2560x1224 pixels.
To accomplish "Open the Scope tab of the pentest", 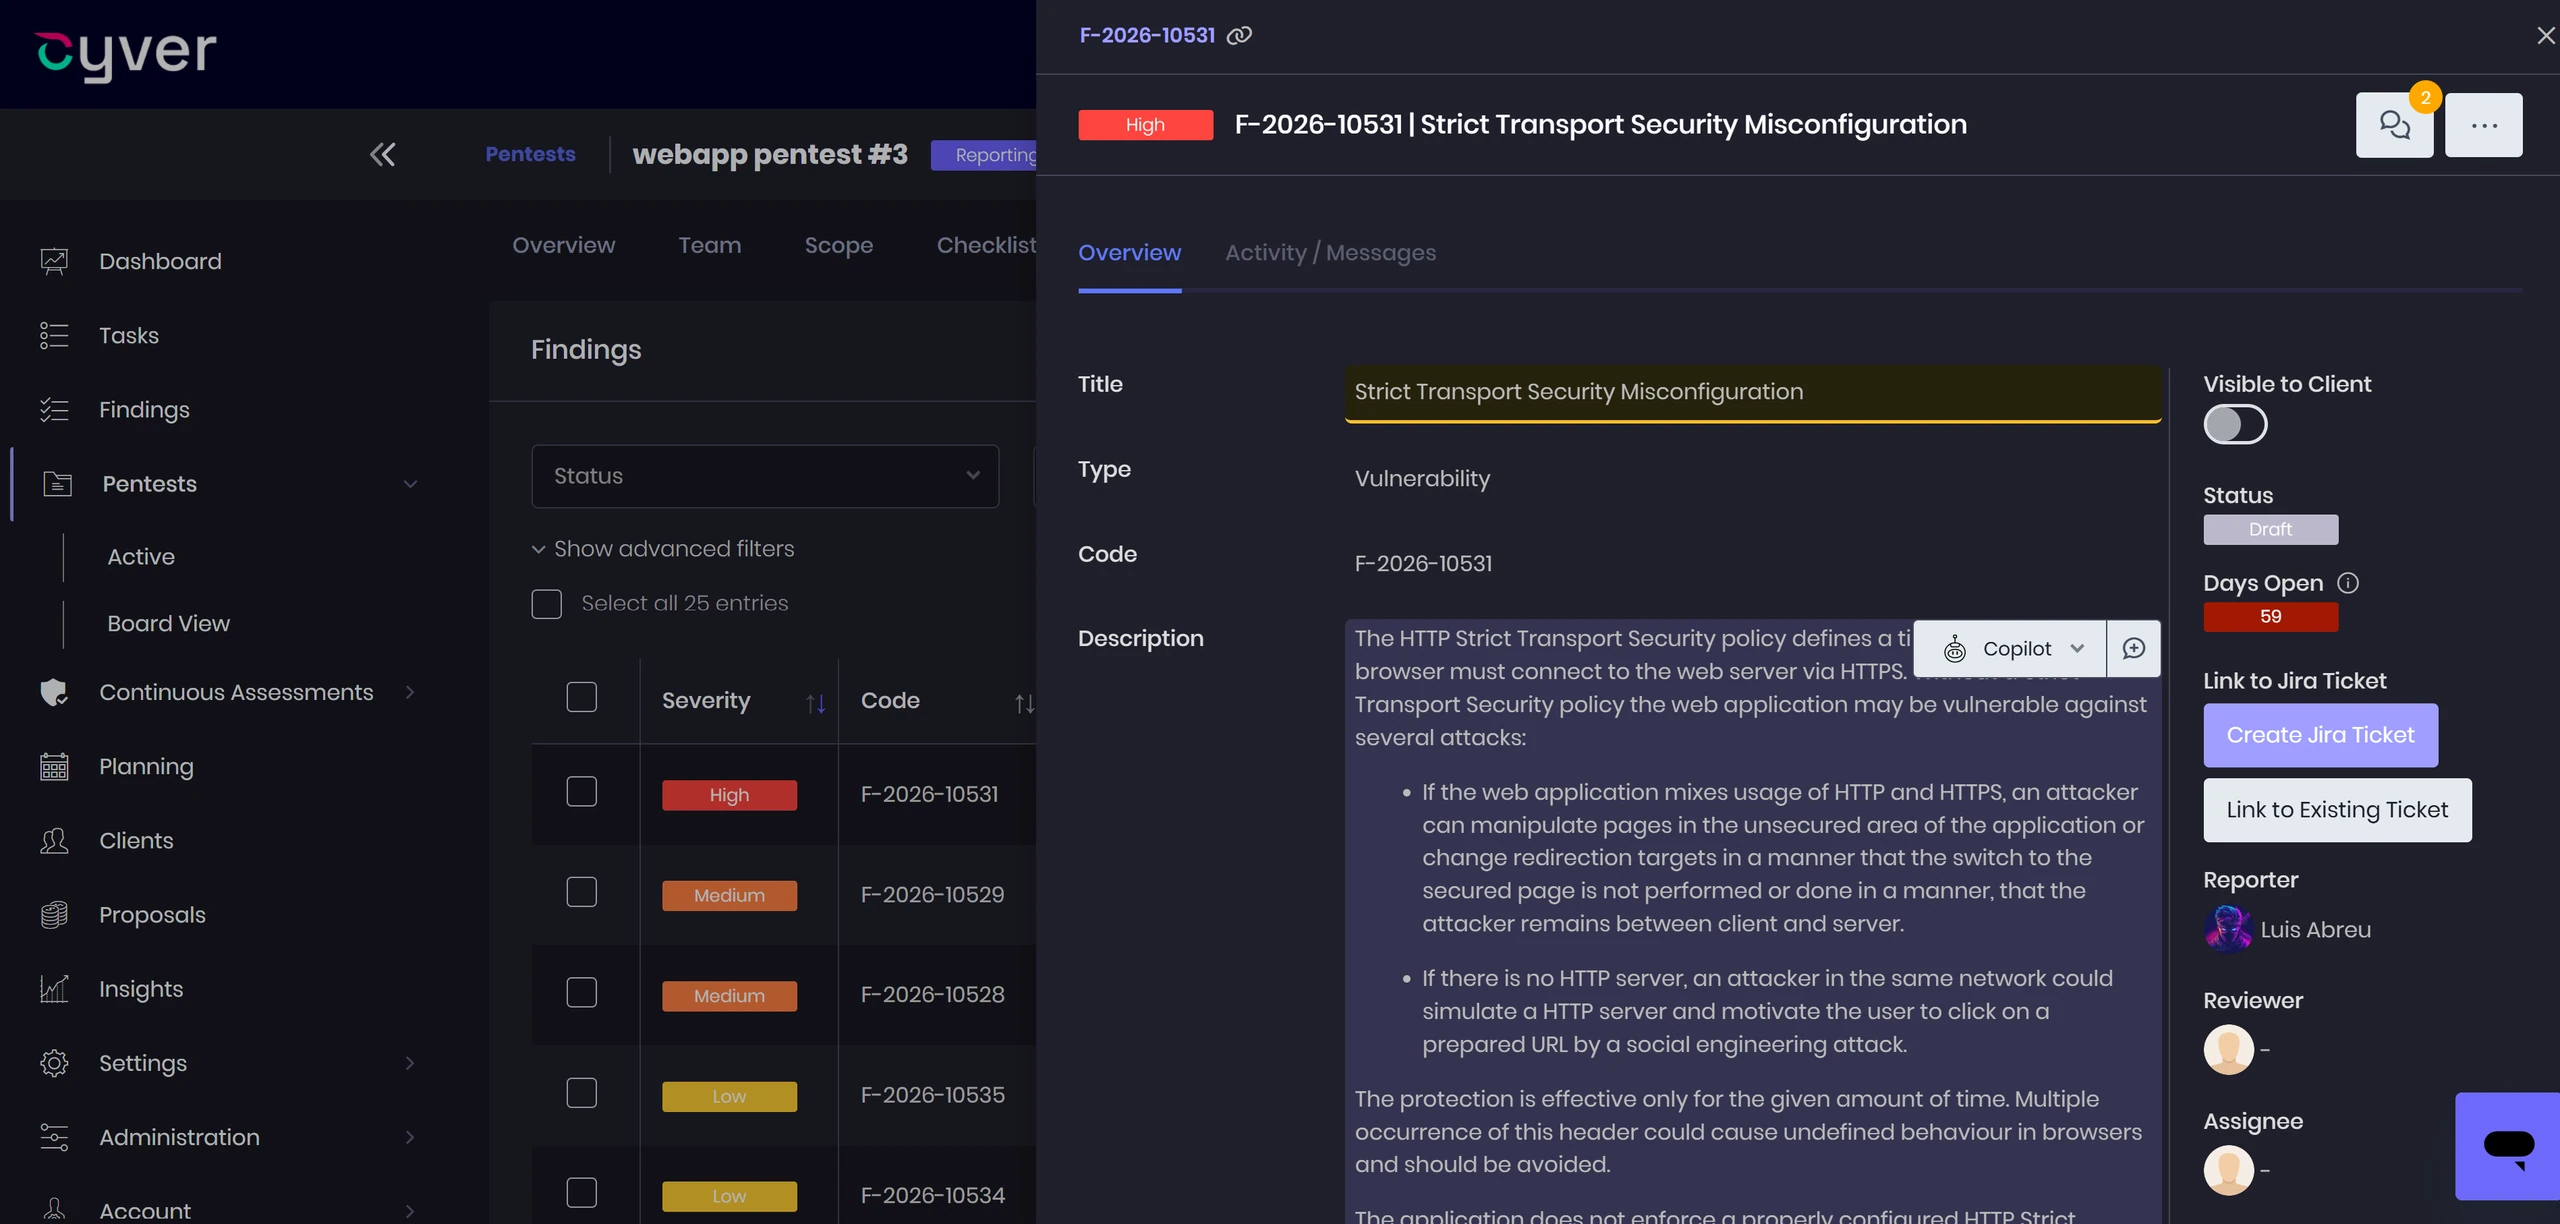I will [x=839, y=246].
